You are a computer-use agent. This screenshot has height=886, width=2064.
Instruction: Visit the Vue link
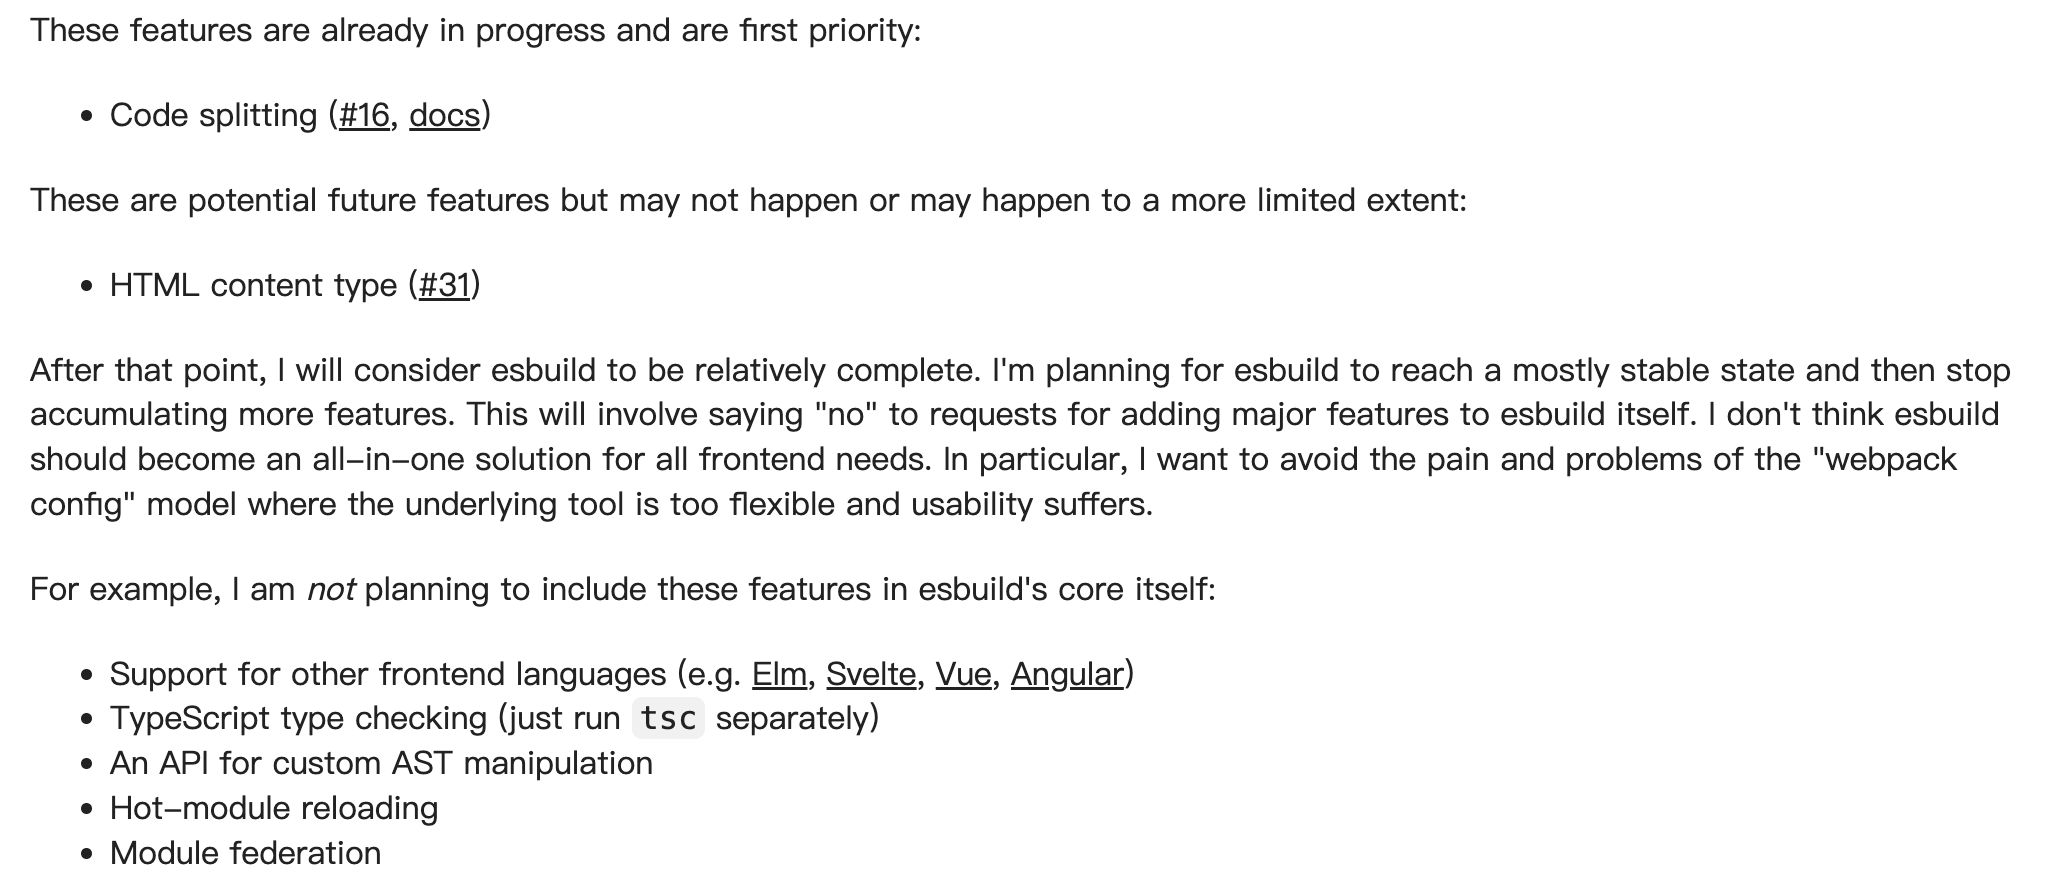pos(963,675)
